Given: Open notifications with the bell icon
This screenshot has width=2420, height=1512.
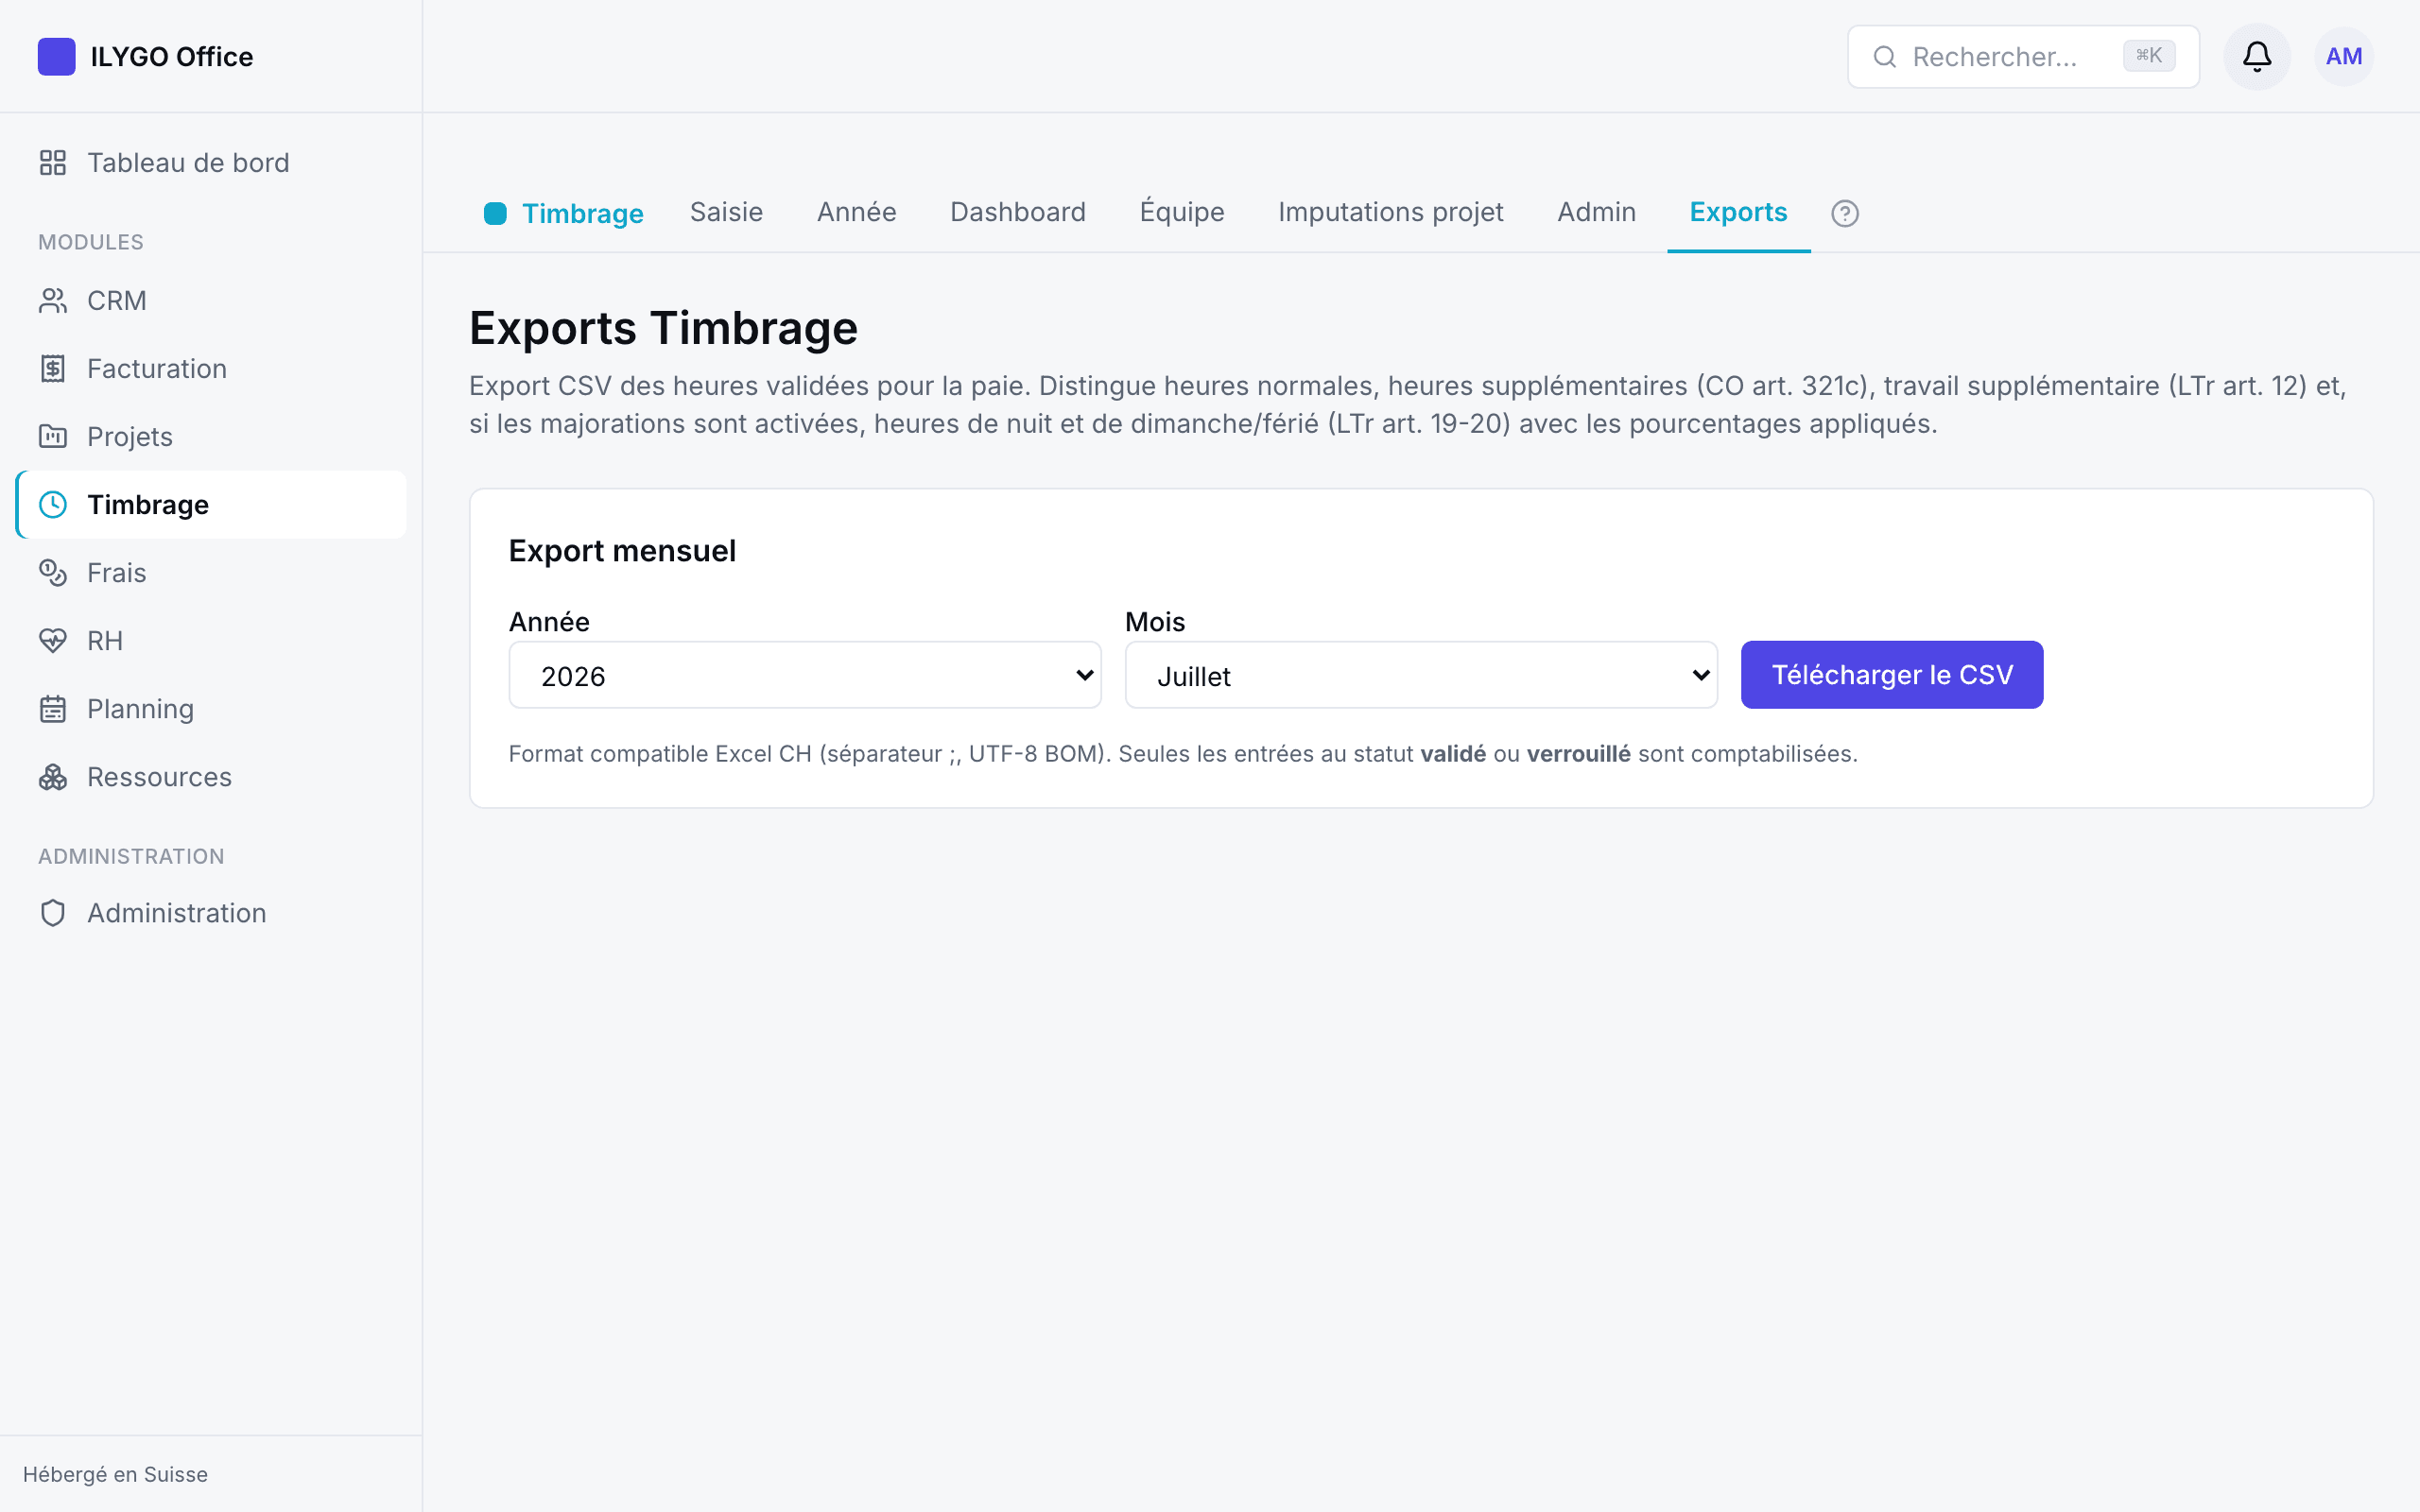Looking at the screenshot, I should point(2256,56).
